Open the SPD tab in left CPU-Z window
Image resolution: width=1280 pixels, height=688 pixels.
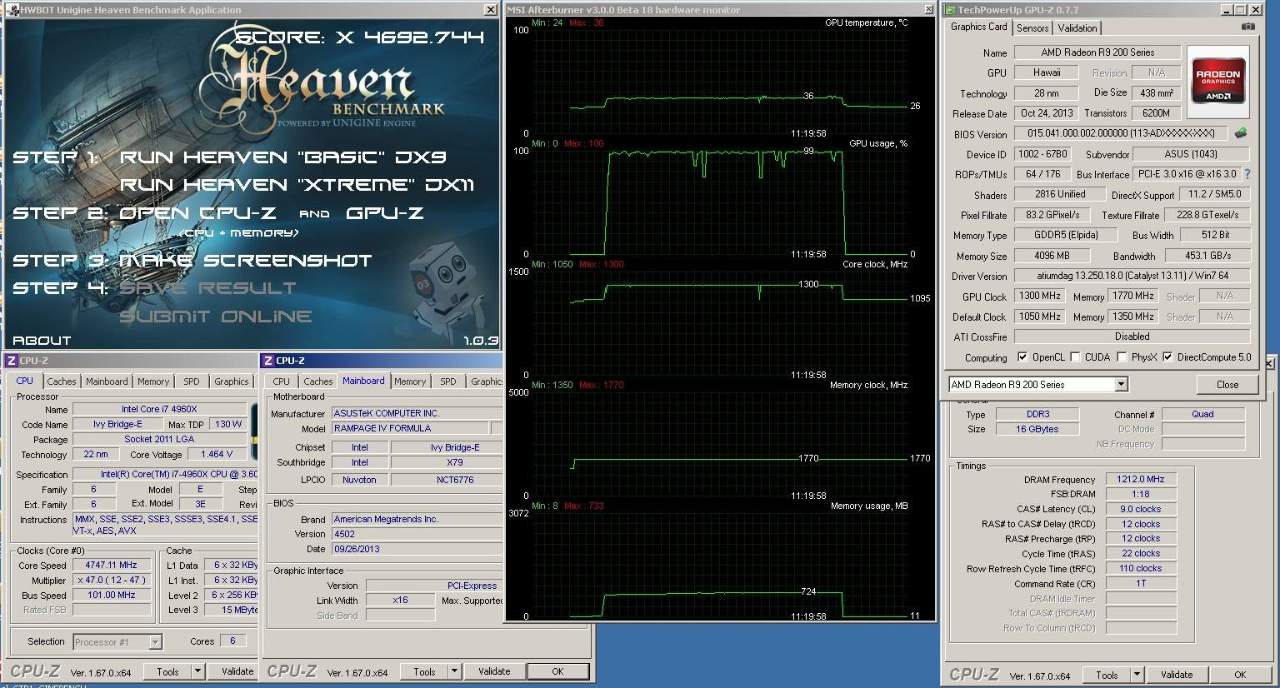point(191,381)
